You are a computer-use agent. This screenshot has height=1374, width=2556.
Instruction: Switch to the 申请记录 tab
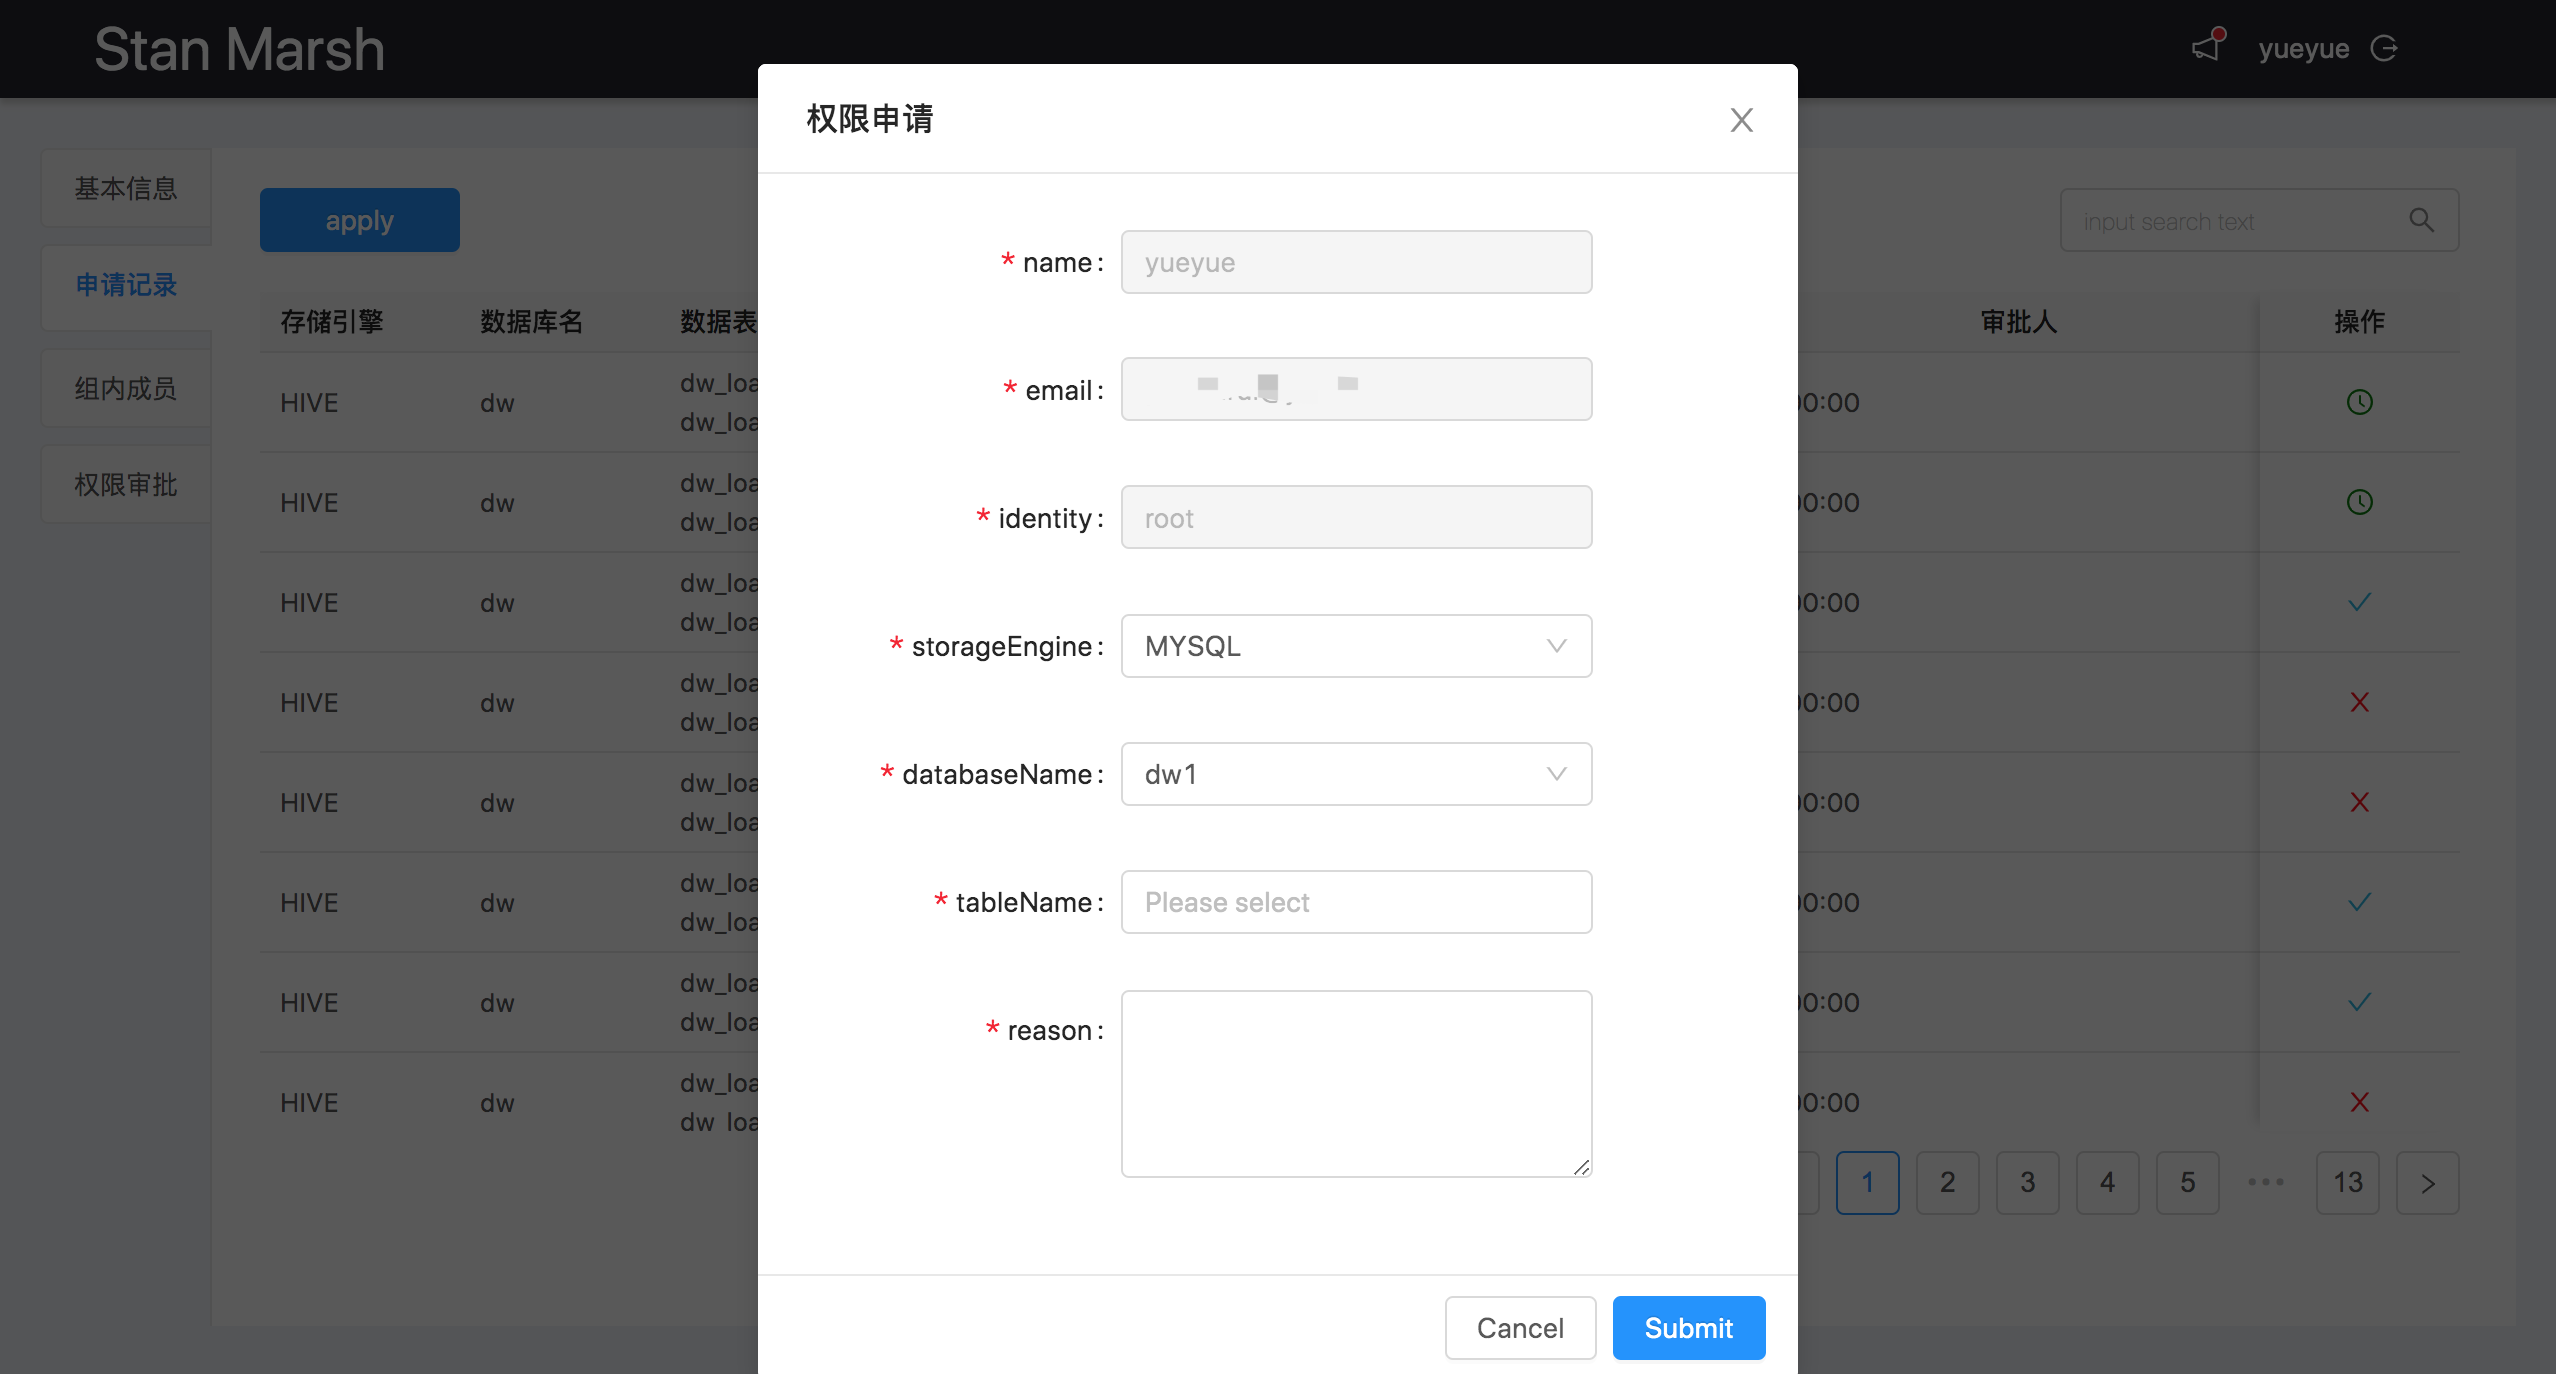(x=126, y=285)
